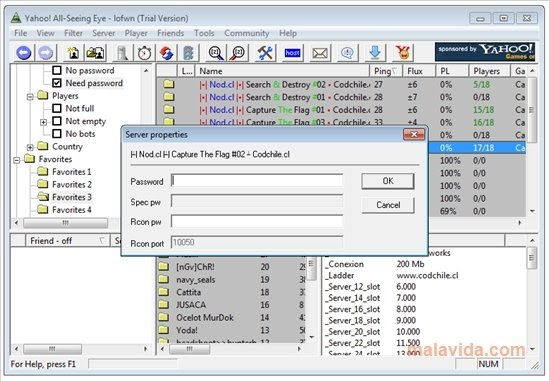Click folder icon of Search & Destroy #02 server
This screenshot has width=549, height=381.
click(x=169, y=84)
